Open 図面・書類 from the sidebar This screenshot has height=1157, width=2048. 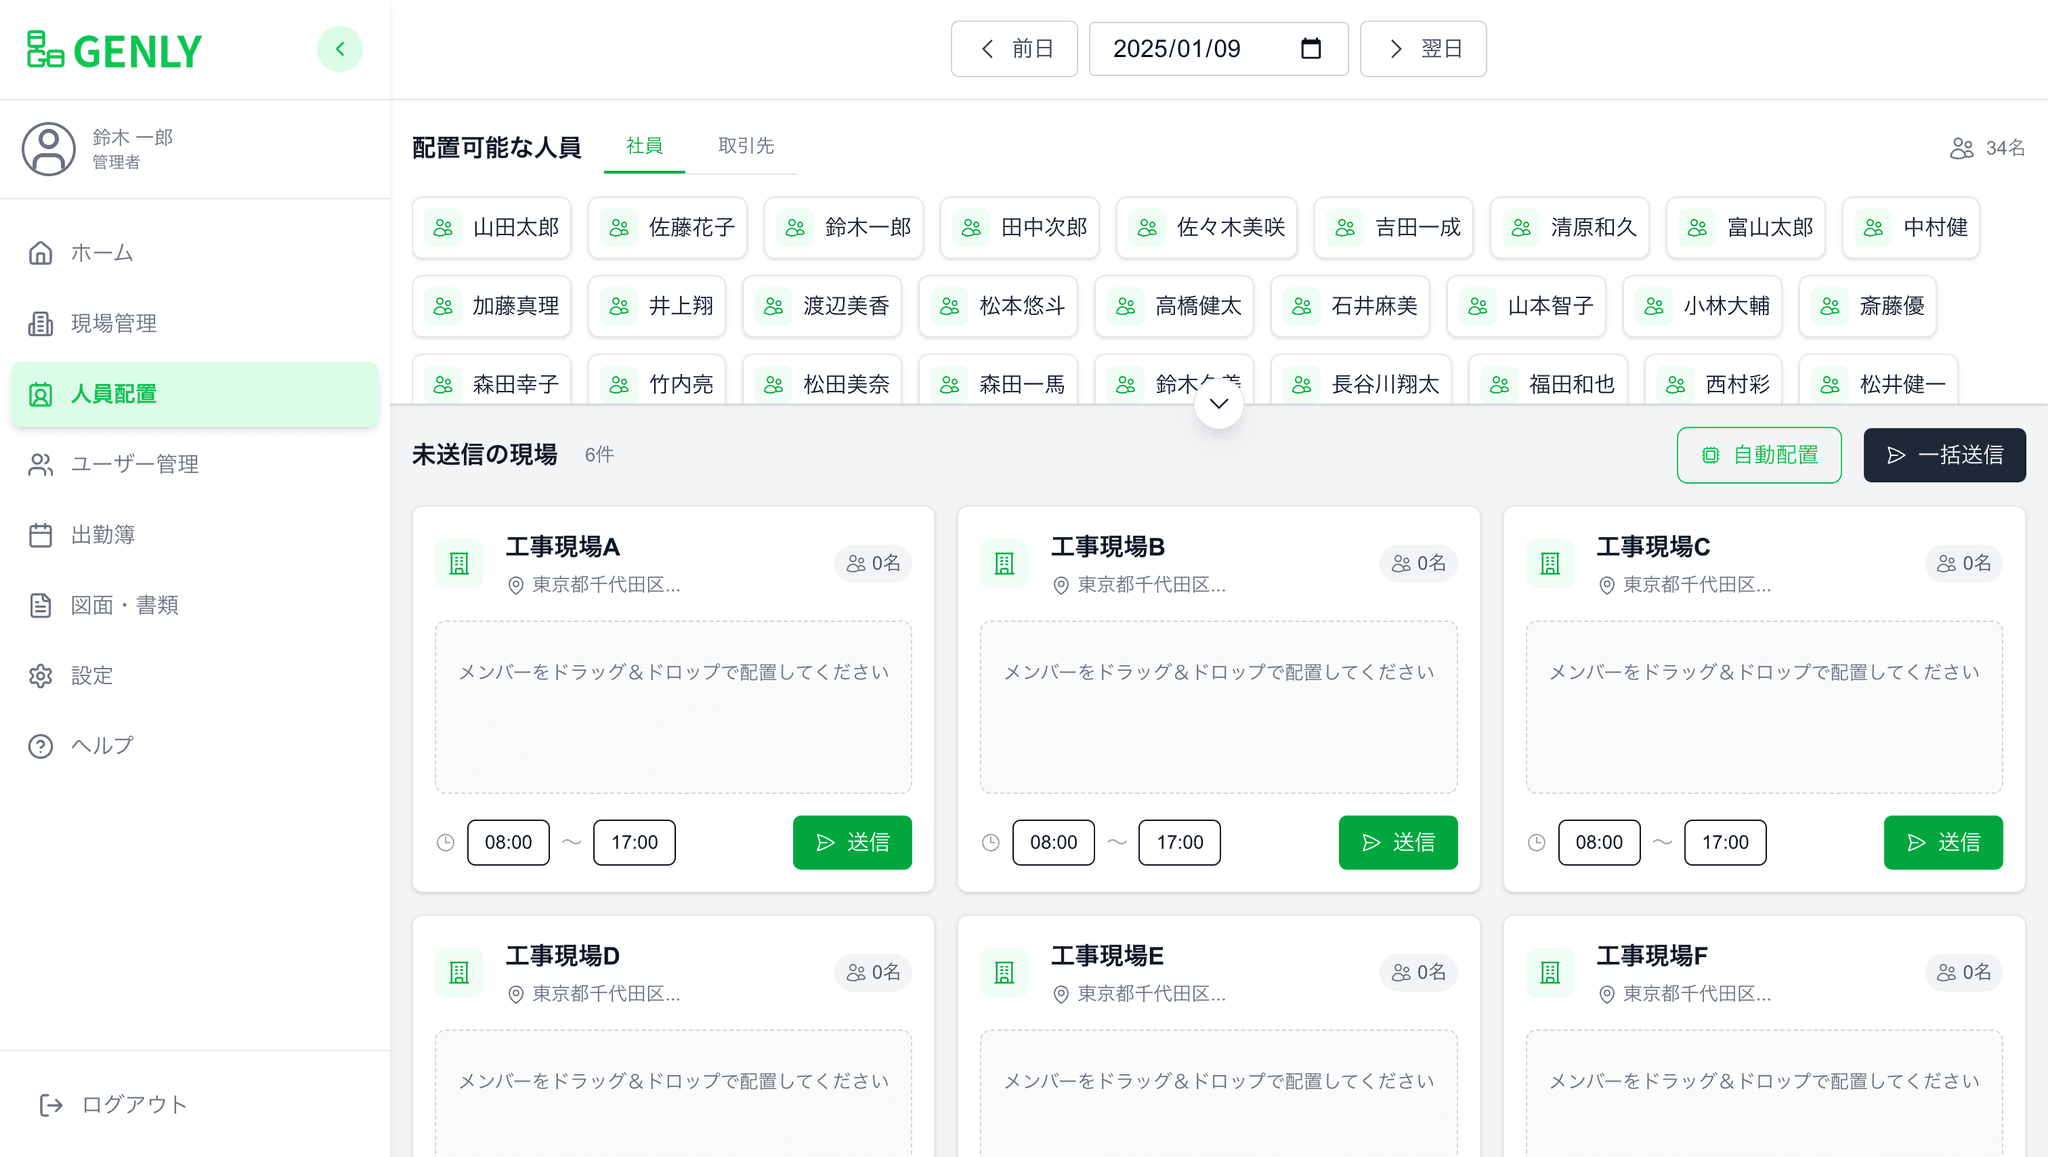click(123, 605)
